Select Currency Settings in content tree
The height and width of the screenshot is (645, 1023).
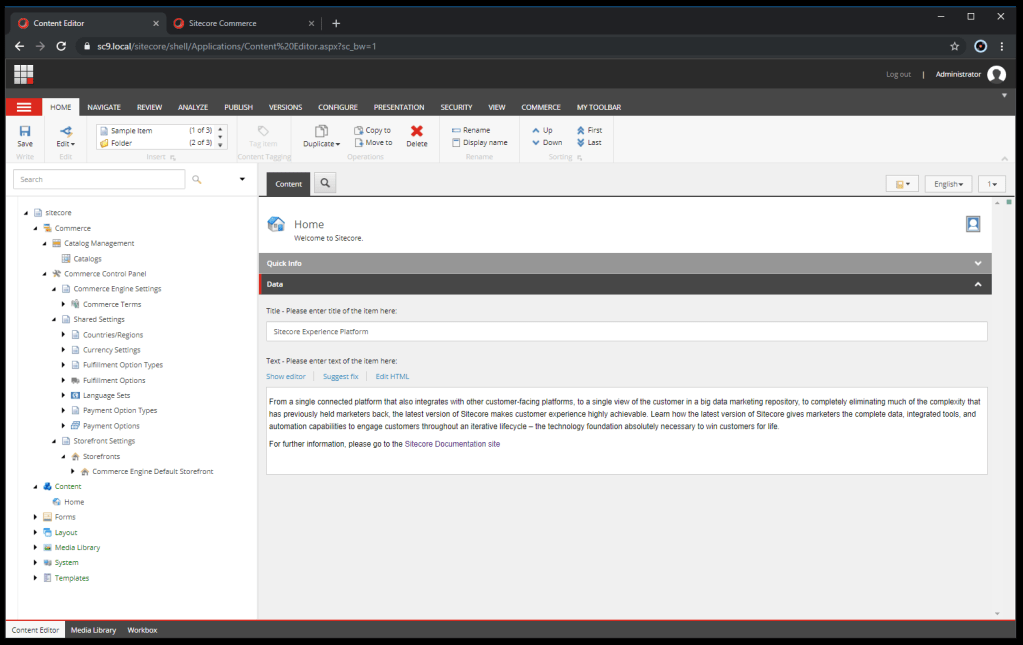pos(111,350)
